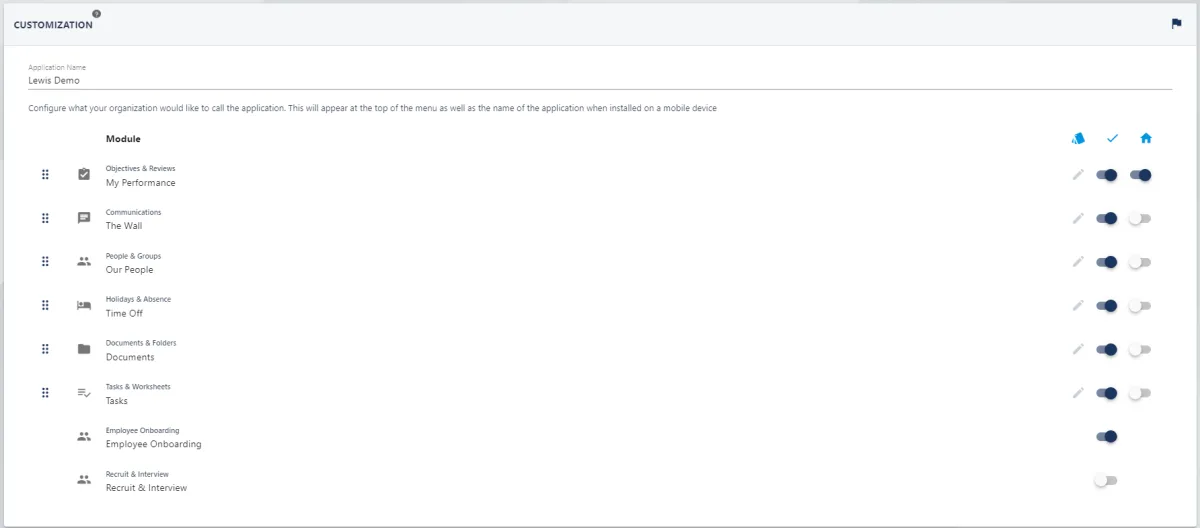The height and width of the screenshot is (528, 1200).
Task: Edit the Tasks module with the pencil
Action: (x=1078, y=393)
